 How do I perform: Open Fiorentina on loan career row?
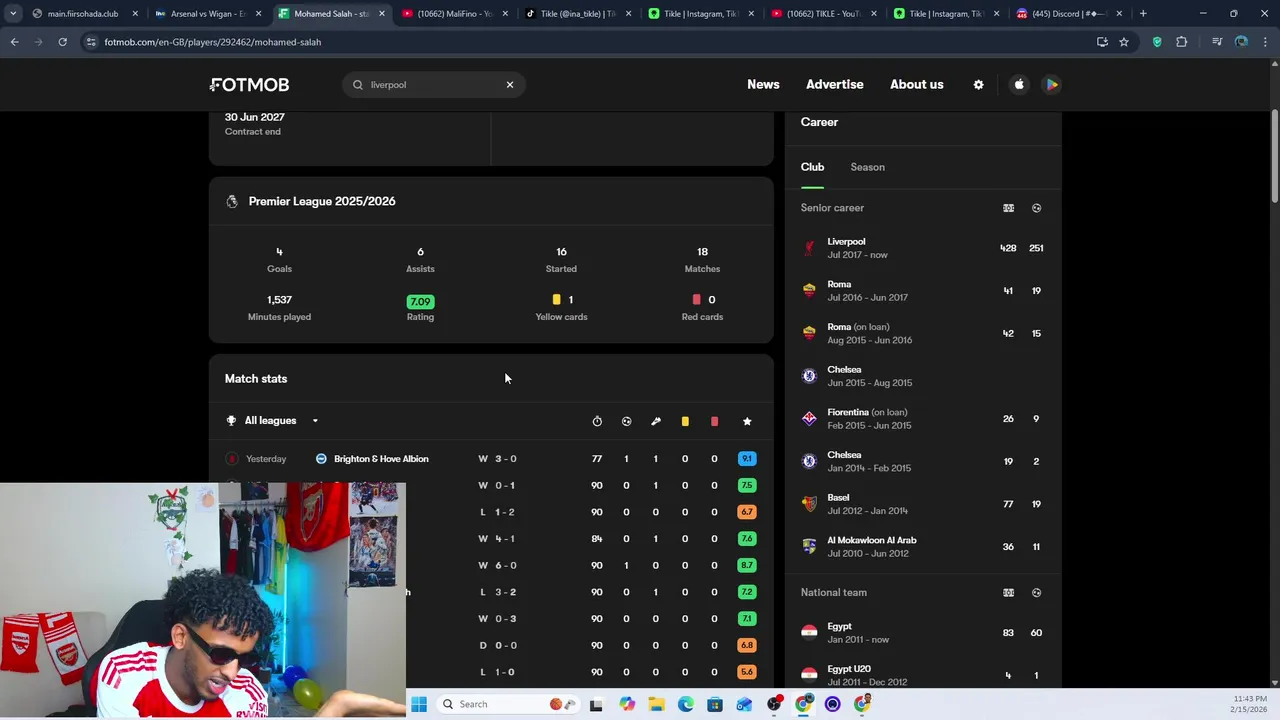(922, 419)
